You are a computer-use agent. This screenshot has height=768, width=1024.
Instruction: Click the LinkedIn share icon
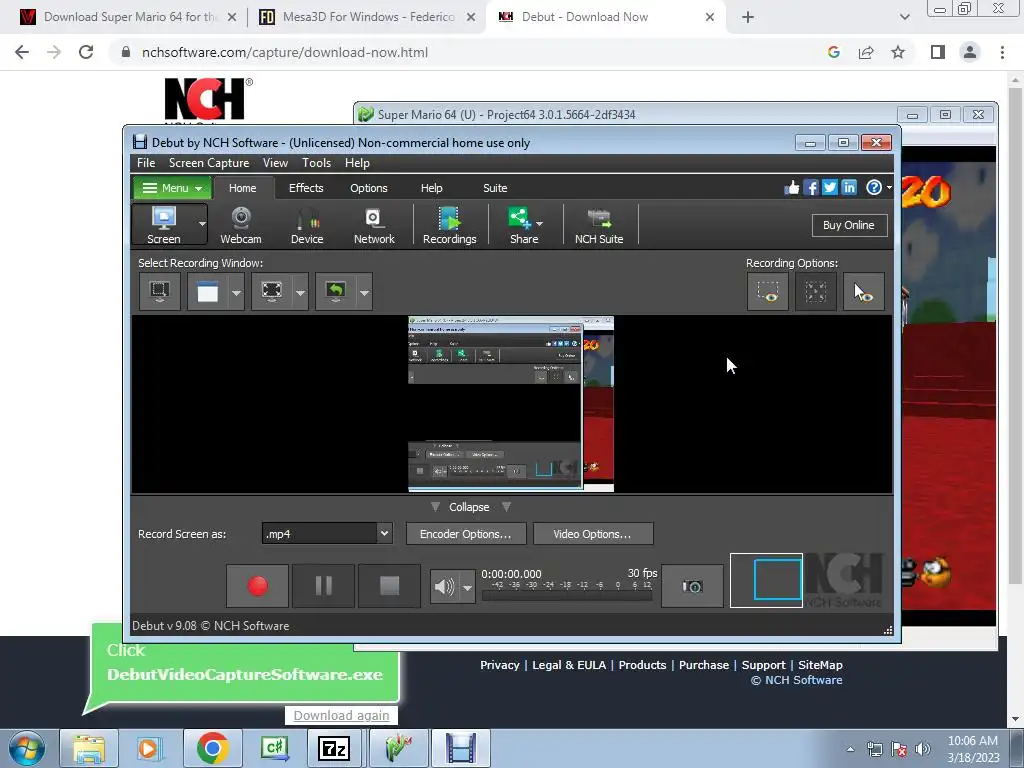(849, 188)
